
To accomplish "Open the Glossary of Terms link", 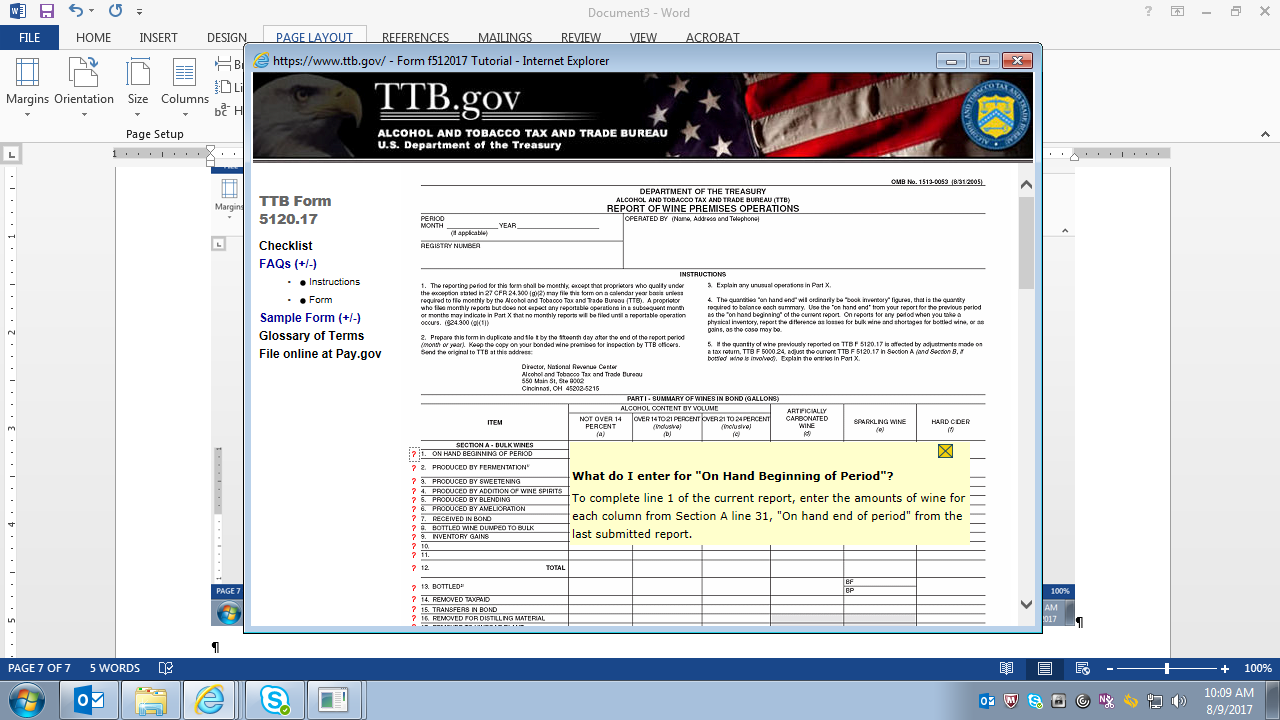I will pos(311,336).
